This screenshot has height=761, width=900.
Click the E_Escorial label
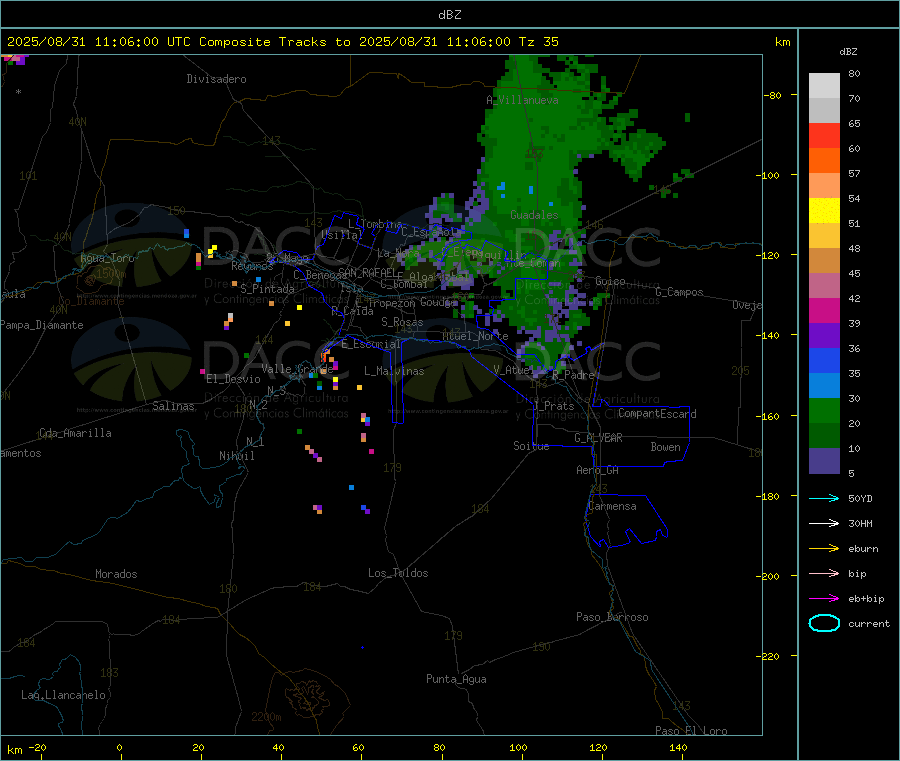371,344
